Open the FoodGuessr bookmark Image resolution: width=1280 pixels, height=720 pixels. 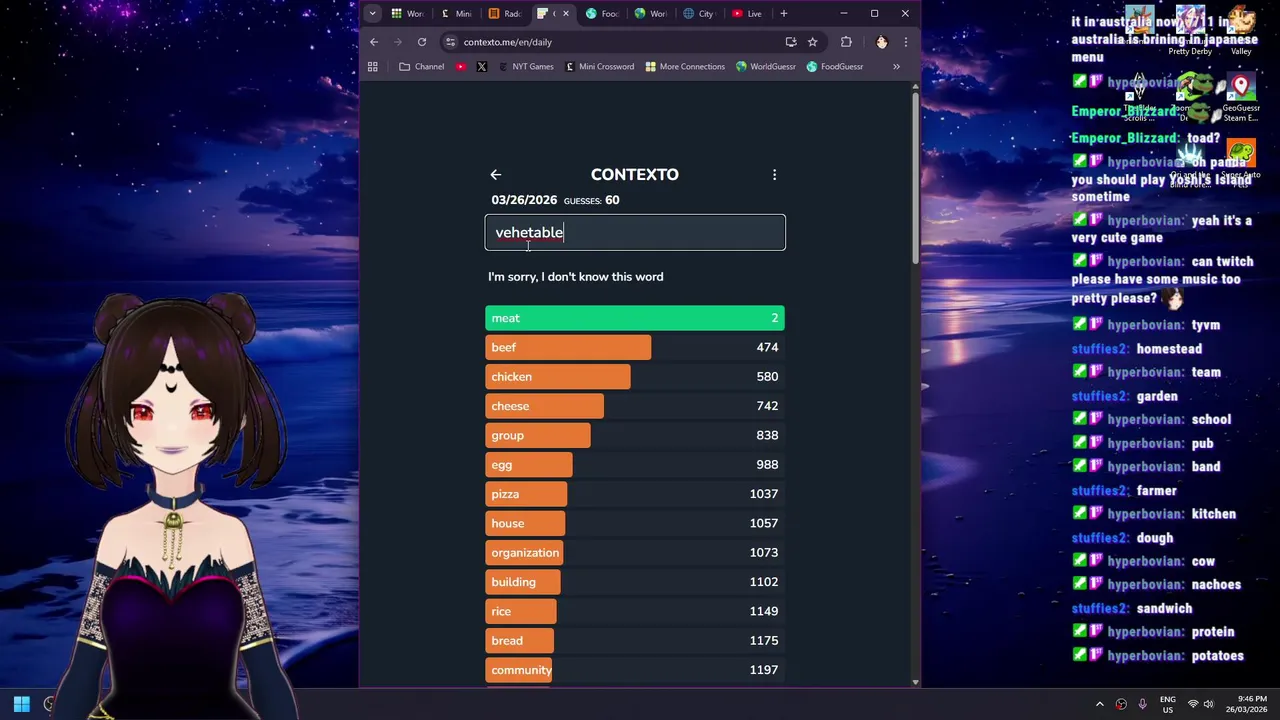point(834,67)
